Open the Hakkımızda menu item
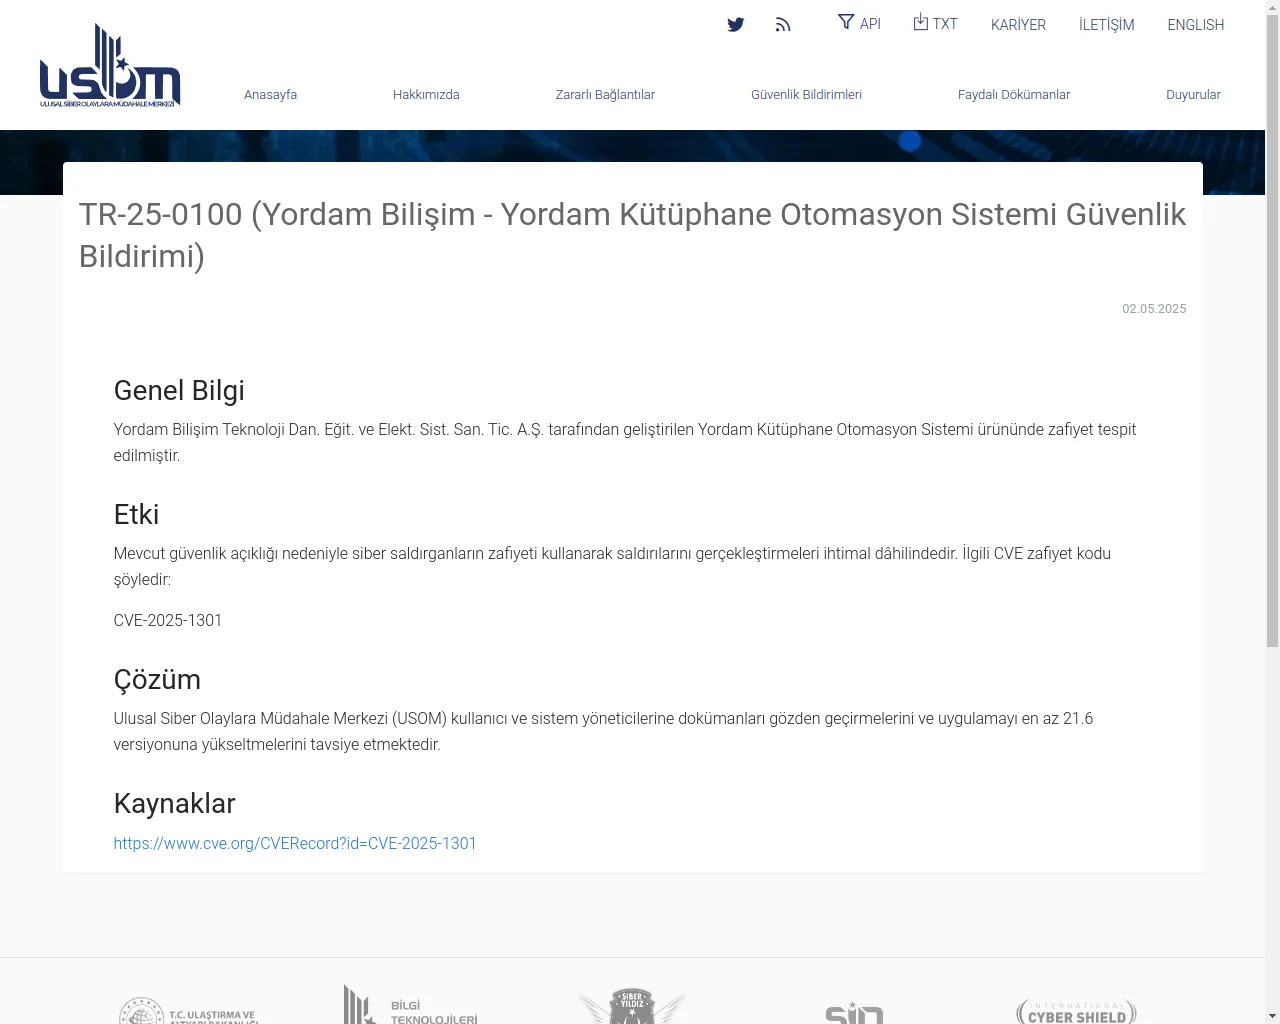 pos(426,95)
